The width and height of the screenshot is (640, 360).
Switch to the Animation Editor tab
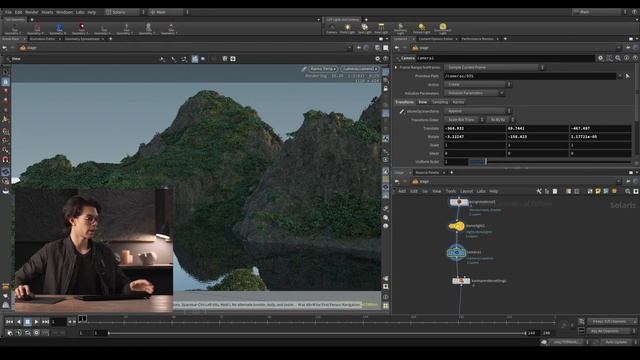(x=42, y=39)
